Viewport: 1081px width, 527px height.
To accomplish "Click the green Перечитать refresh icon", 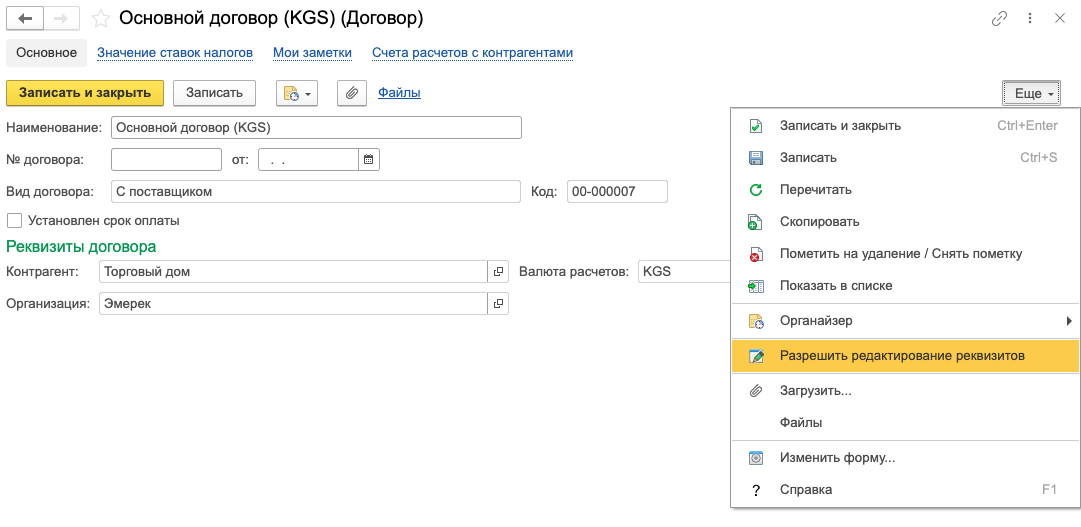I will click(756, 190).
